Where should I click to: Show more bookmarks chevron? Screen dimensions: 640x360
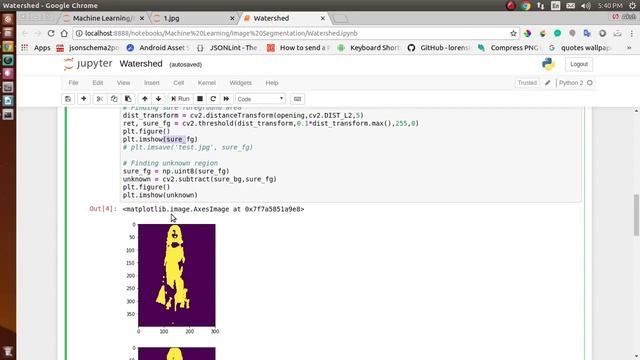coord(629,48)
